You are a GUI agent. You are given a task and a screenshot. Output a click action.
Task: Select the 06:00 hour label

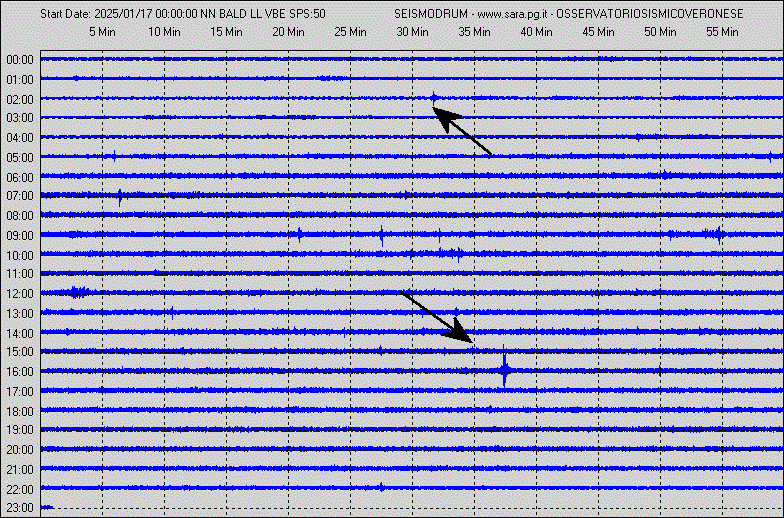[20, 178]
